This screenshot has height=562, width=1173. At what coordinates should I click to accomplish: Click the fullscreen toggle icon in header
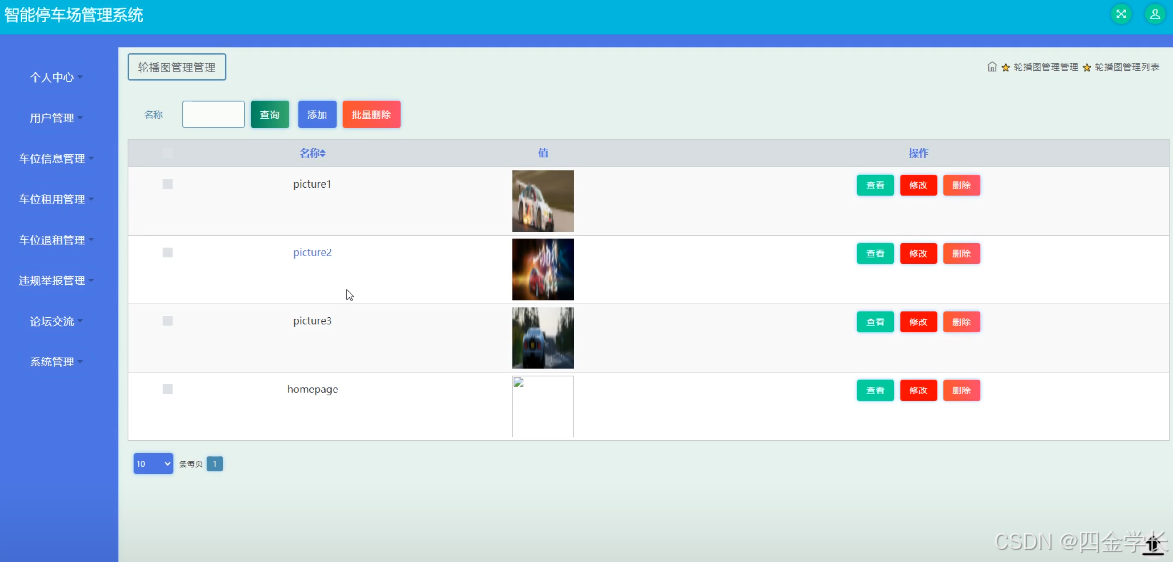pyautogui.click(x=1121, y=14)
